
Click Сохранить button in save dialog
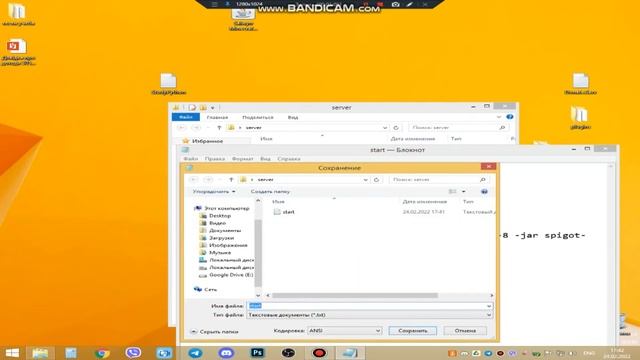412,331
